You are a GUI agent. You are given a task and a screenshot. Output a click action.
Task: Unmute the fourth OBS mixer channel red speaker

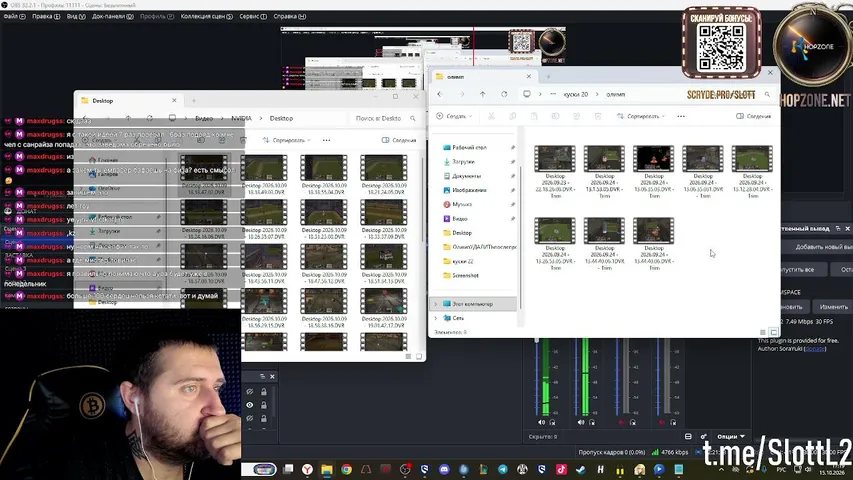tap(662, 422)
